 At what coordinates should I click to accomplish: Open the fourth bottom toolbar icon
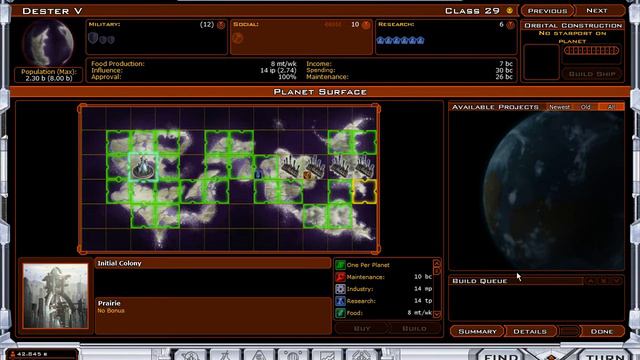pos(293,355)
